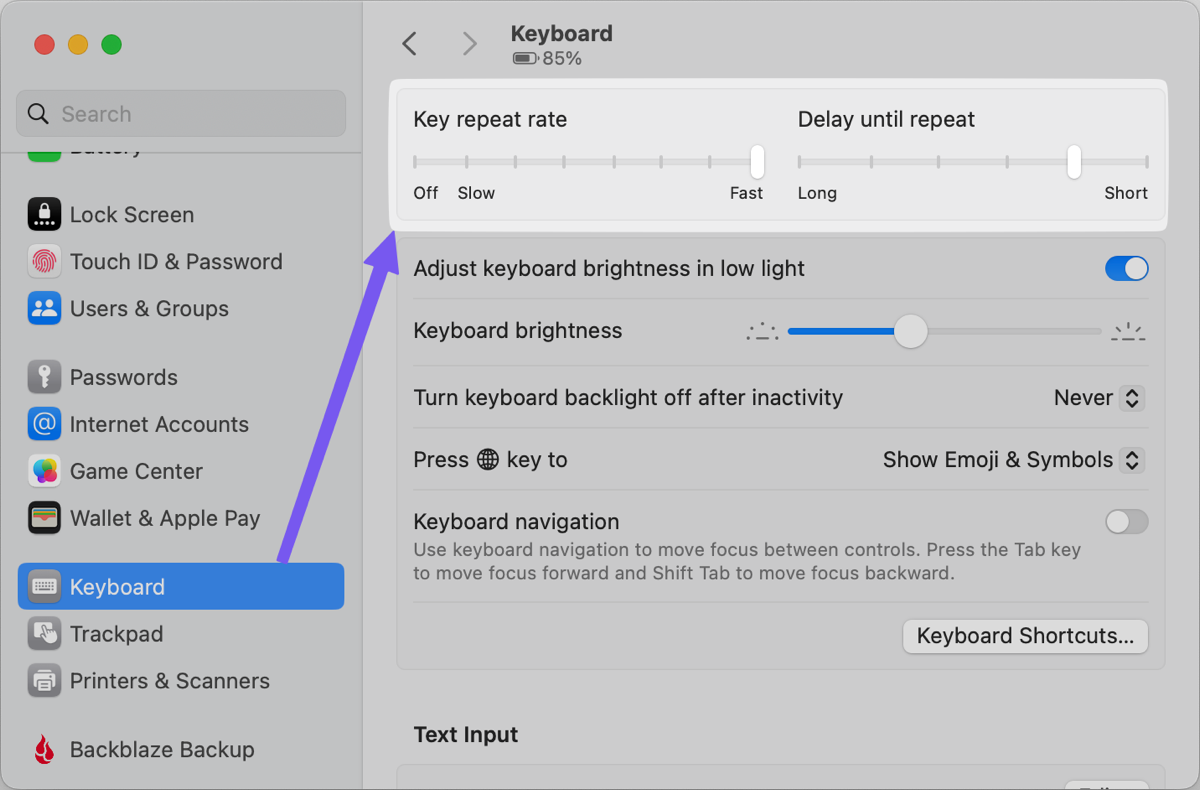Select the Users & Groups icon

point(44,309)
